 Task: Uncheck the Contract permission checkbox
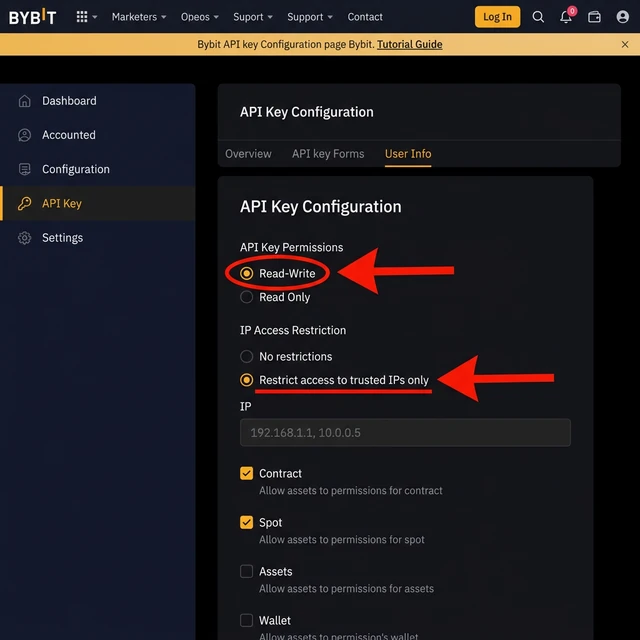click(x=247, y=473)
